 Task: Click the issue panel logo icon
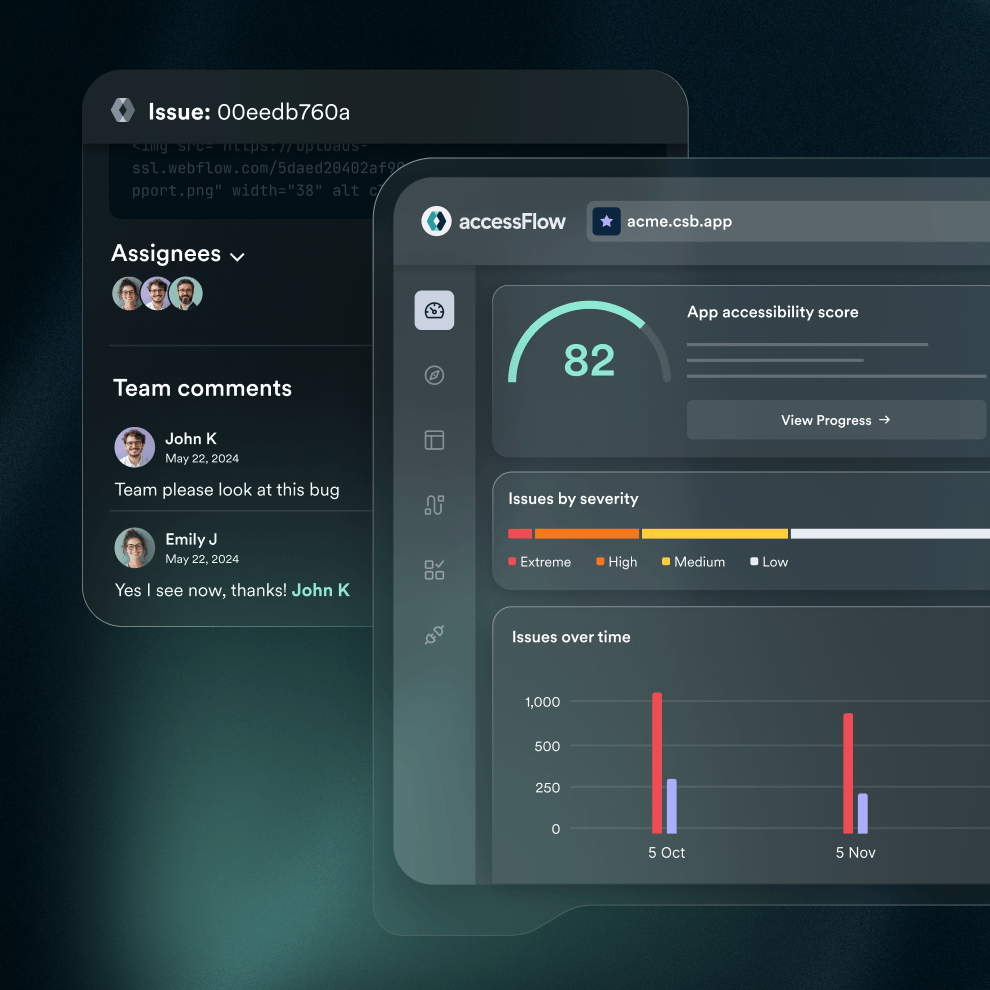[123, 111]
